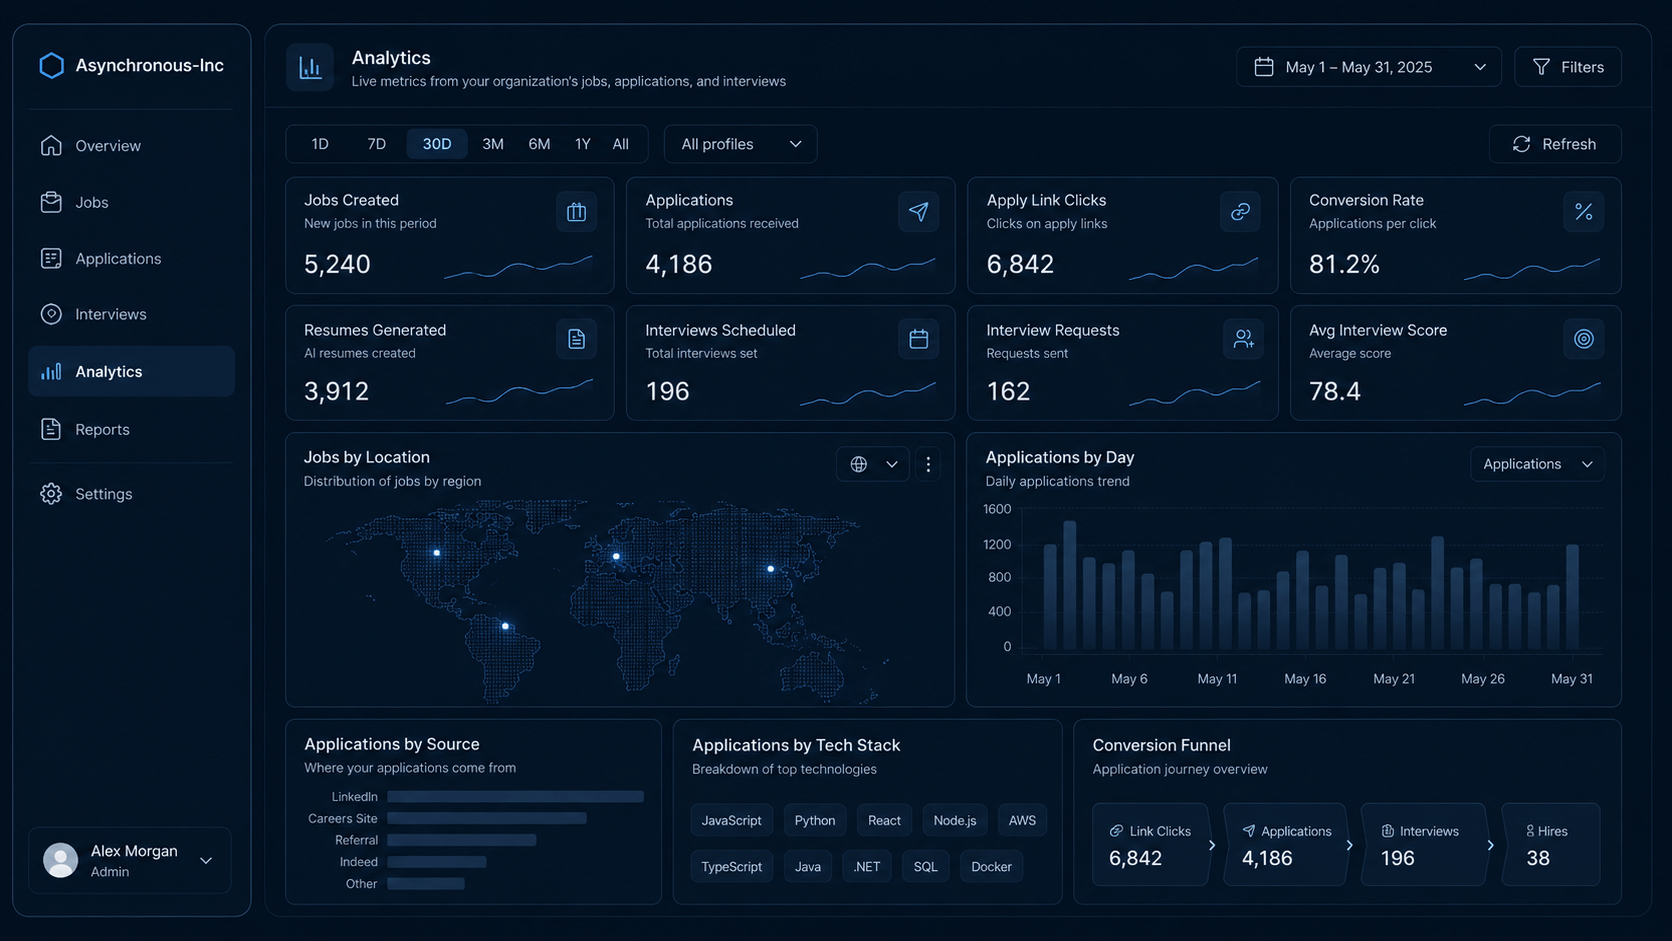The width and height of the screenshot is (1672, 941).
Task: Click the Refresh button
Action: click(1555, 144)
